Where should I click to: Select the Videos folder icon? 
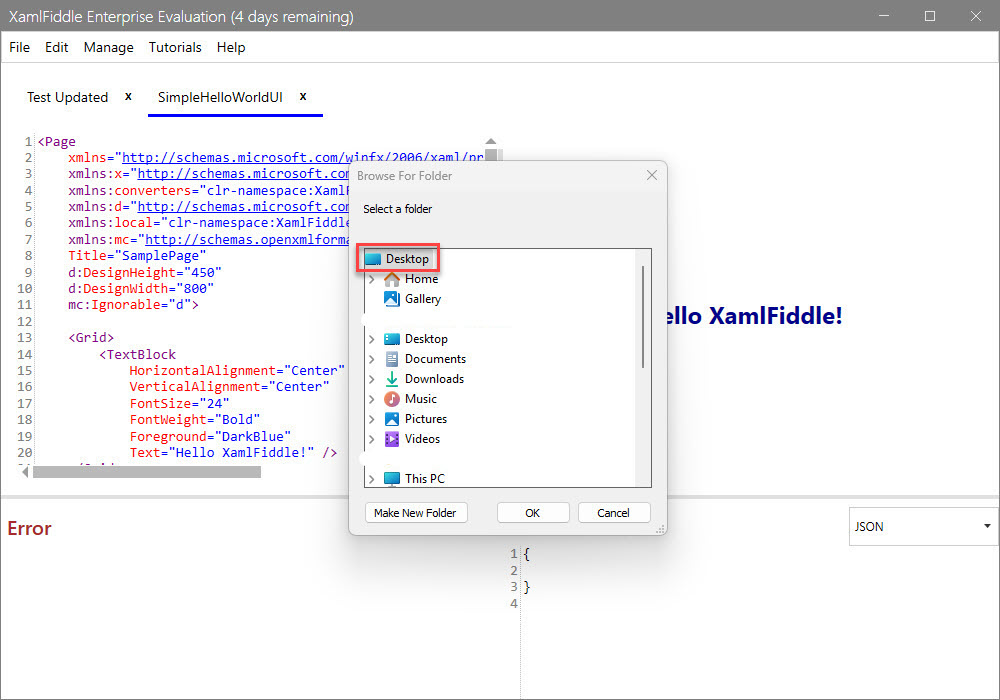pos(392,439)
